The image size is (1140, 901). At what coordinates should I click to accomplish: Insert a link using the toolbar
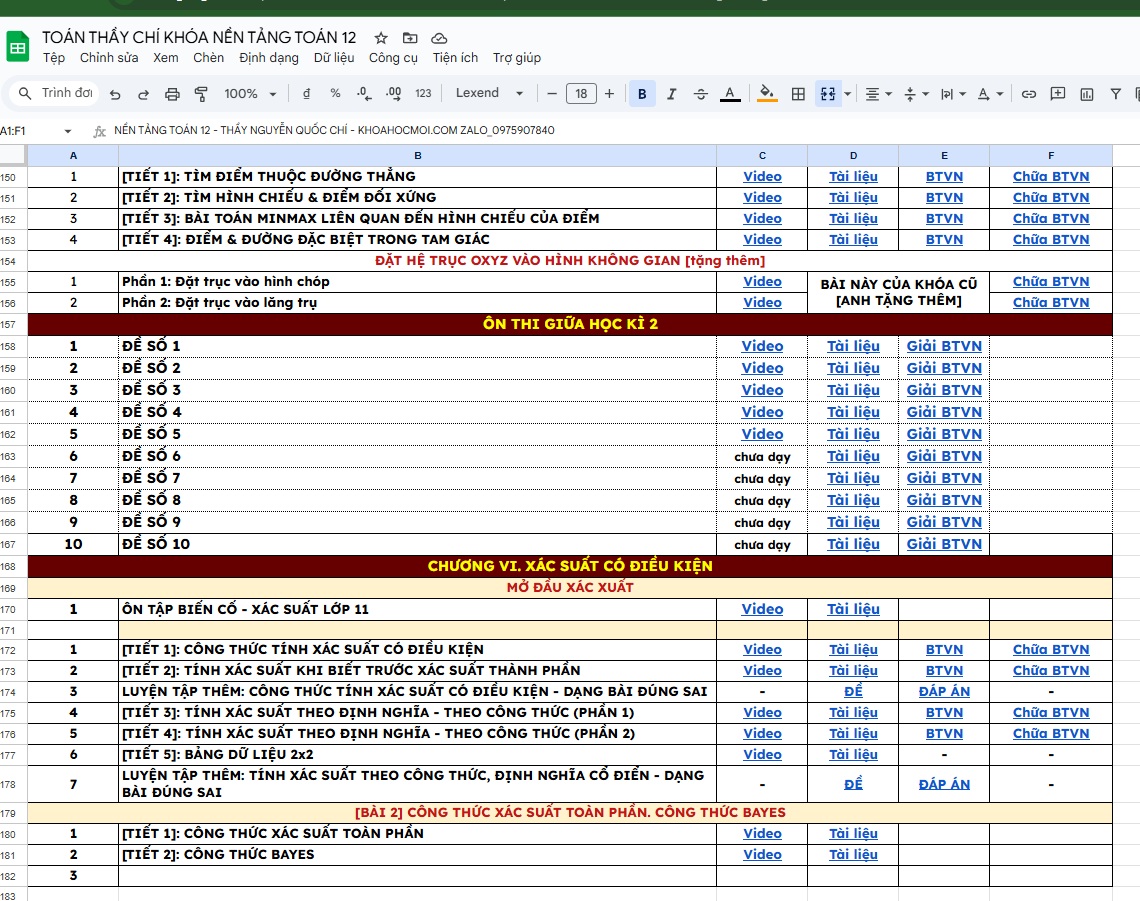tap(1029, 94)
